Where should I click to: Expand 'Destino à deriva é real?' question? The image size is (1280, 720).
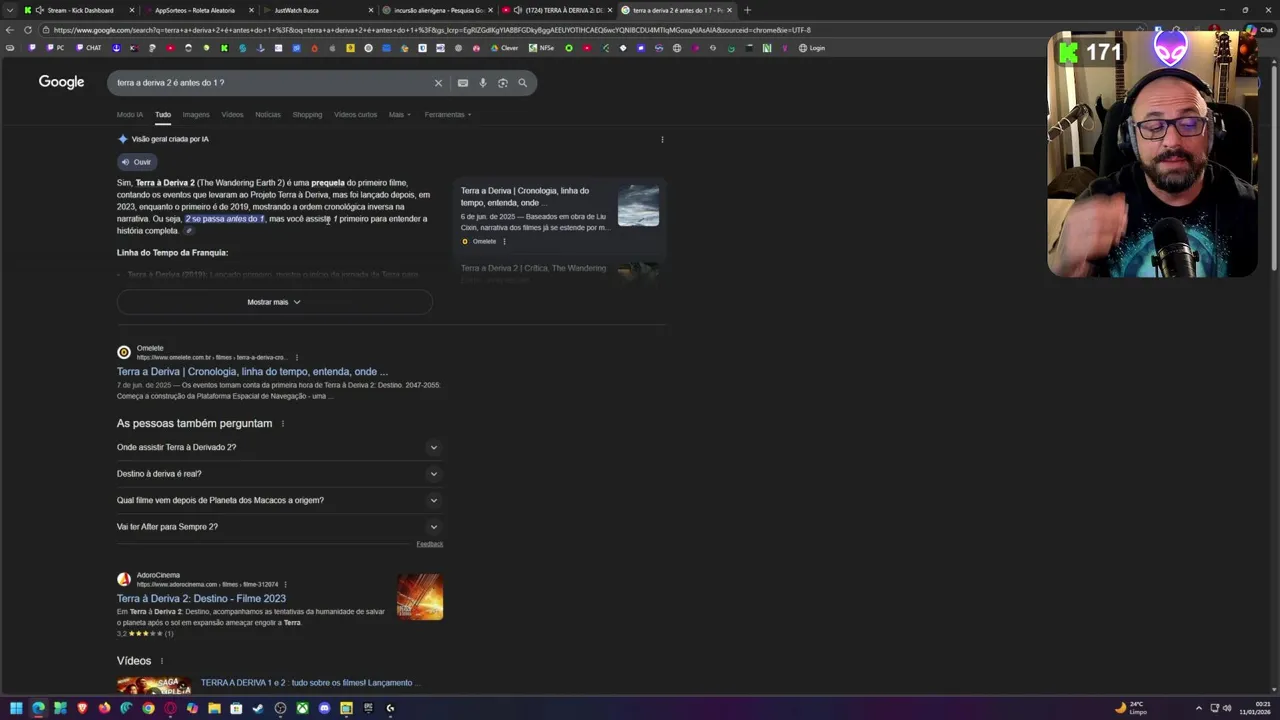(278, 474)
